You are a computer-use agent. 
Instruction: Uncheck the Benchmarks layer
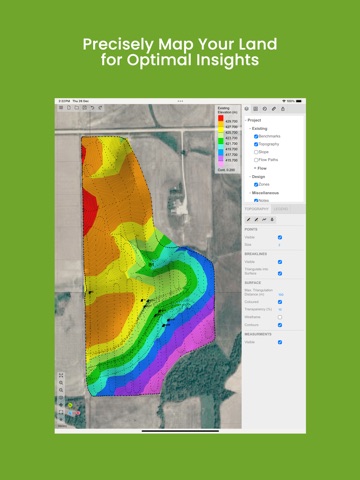[x=256, y=136]
